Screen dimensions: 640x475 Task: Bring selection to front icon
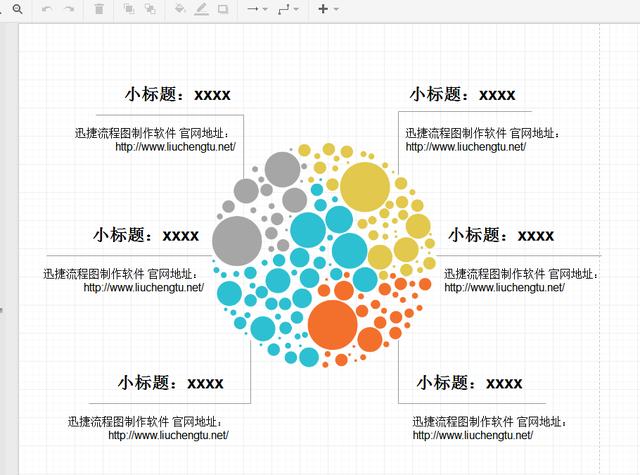129,9
